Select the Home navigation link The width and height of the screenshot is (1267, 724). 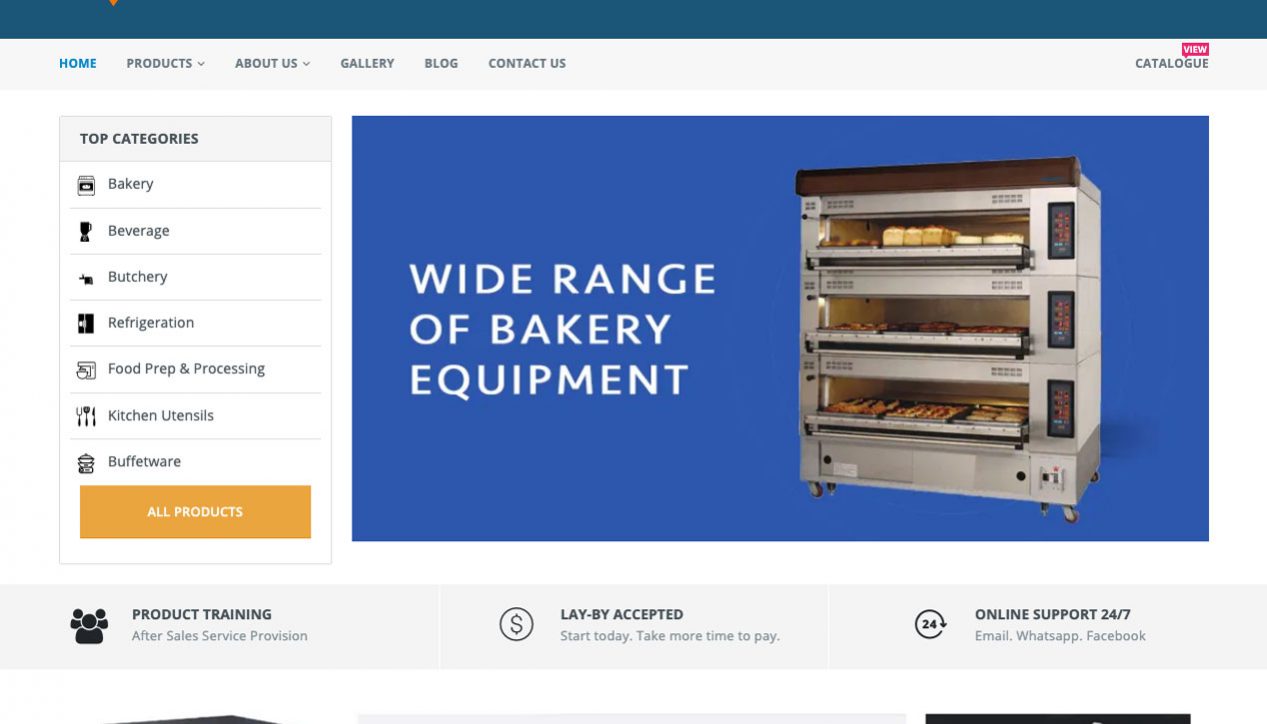[78, 63]
